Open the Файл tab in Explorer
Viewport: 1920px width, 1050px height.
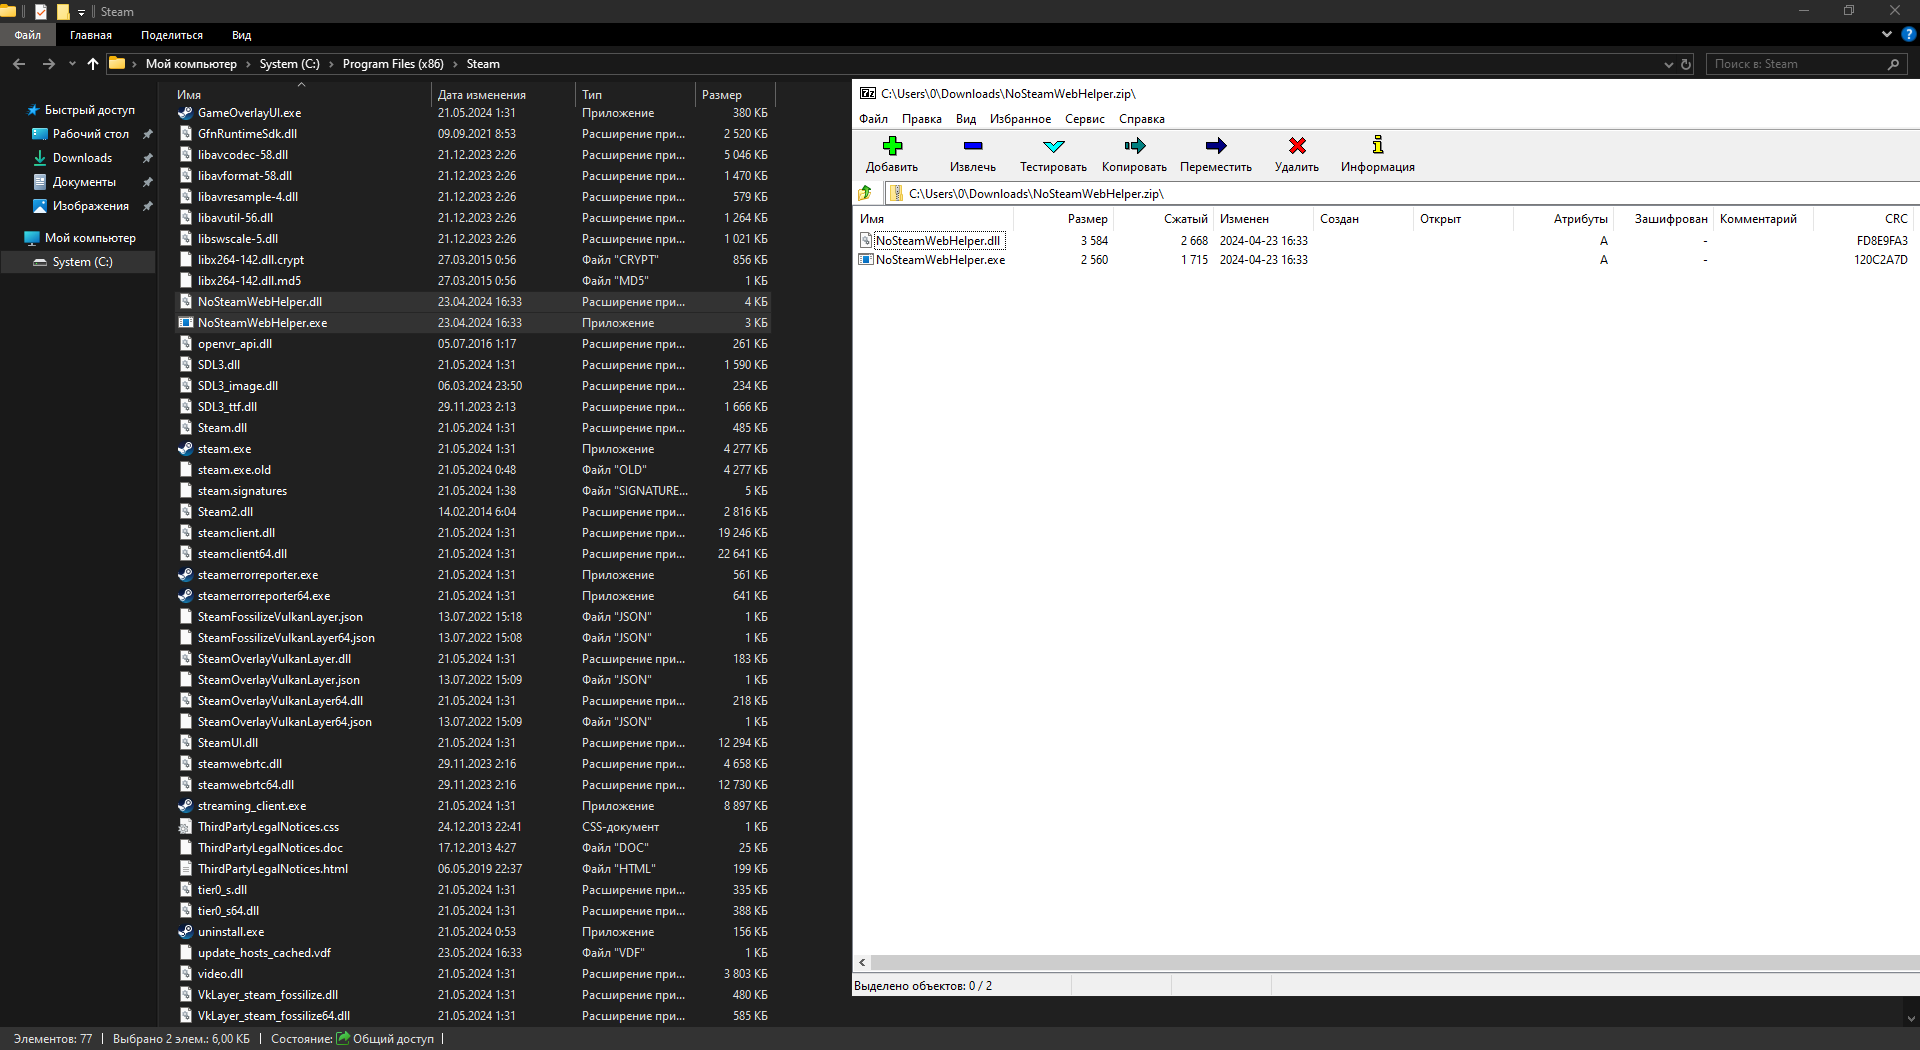(28, 35)
